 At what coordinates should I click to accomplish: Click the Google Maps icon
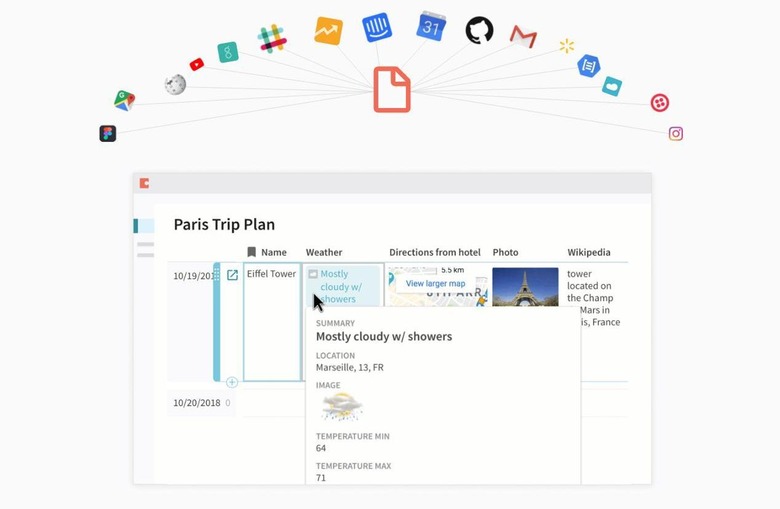(124, 100)
